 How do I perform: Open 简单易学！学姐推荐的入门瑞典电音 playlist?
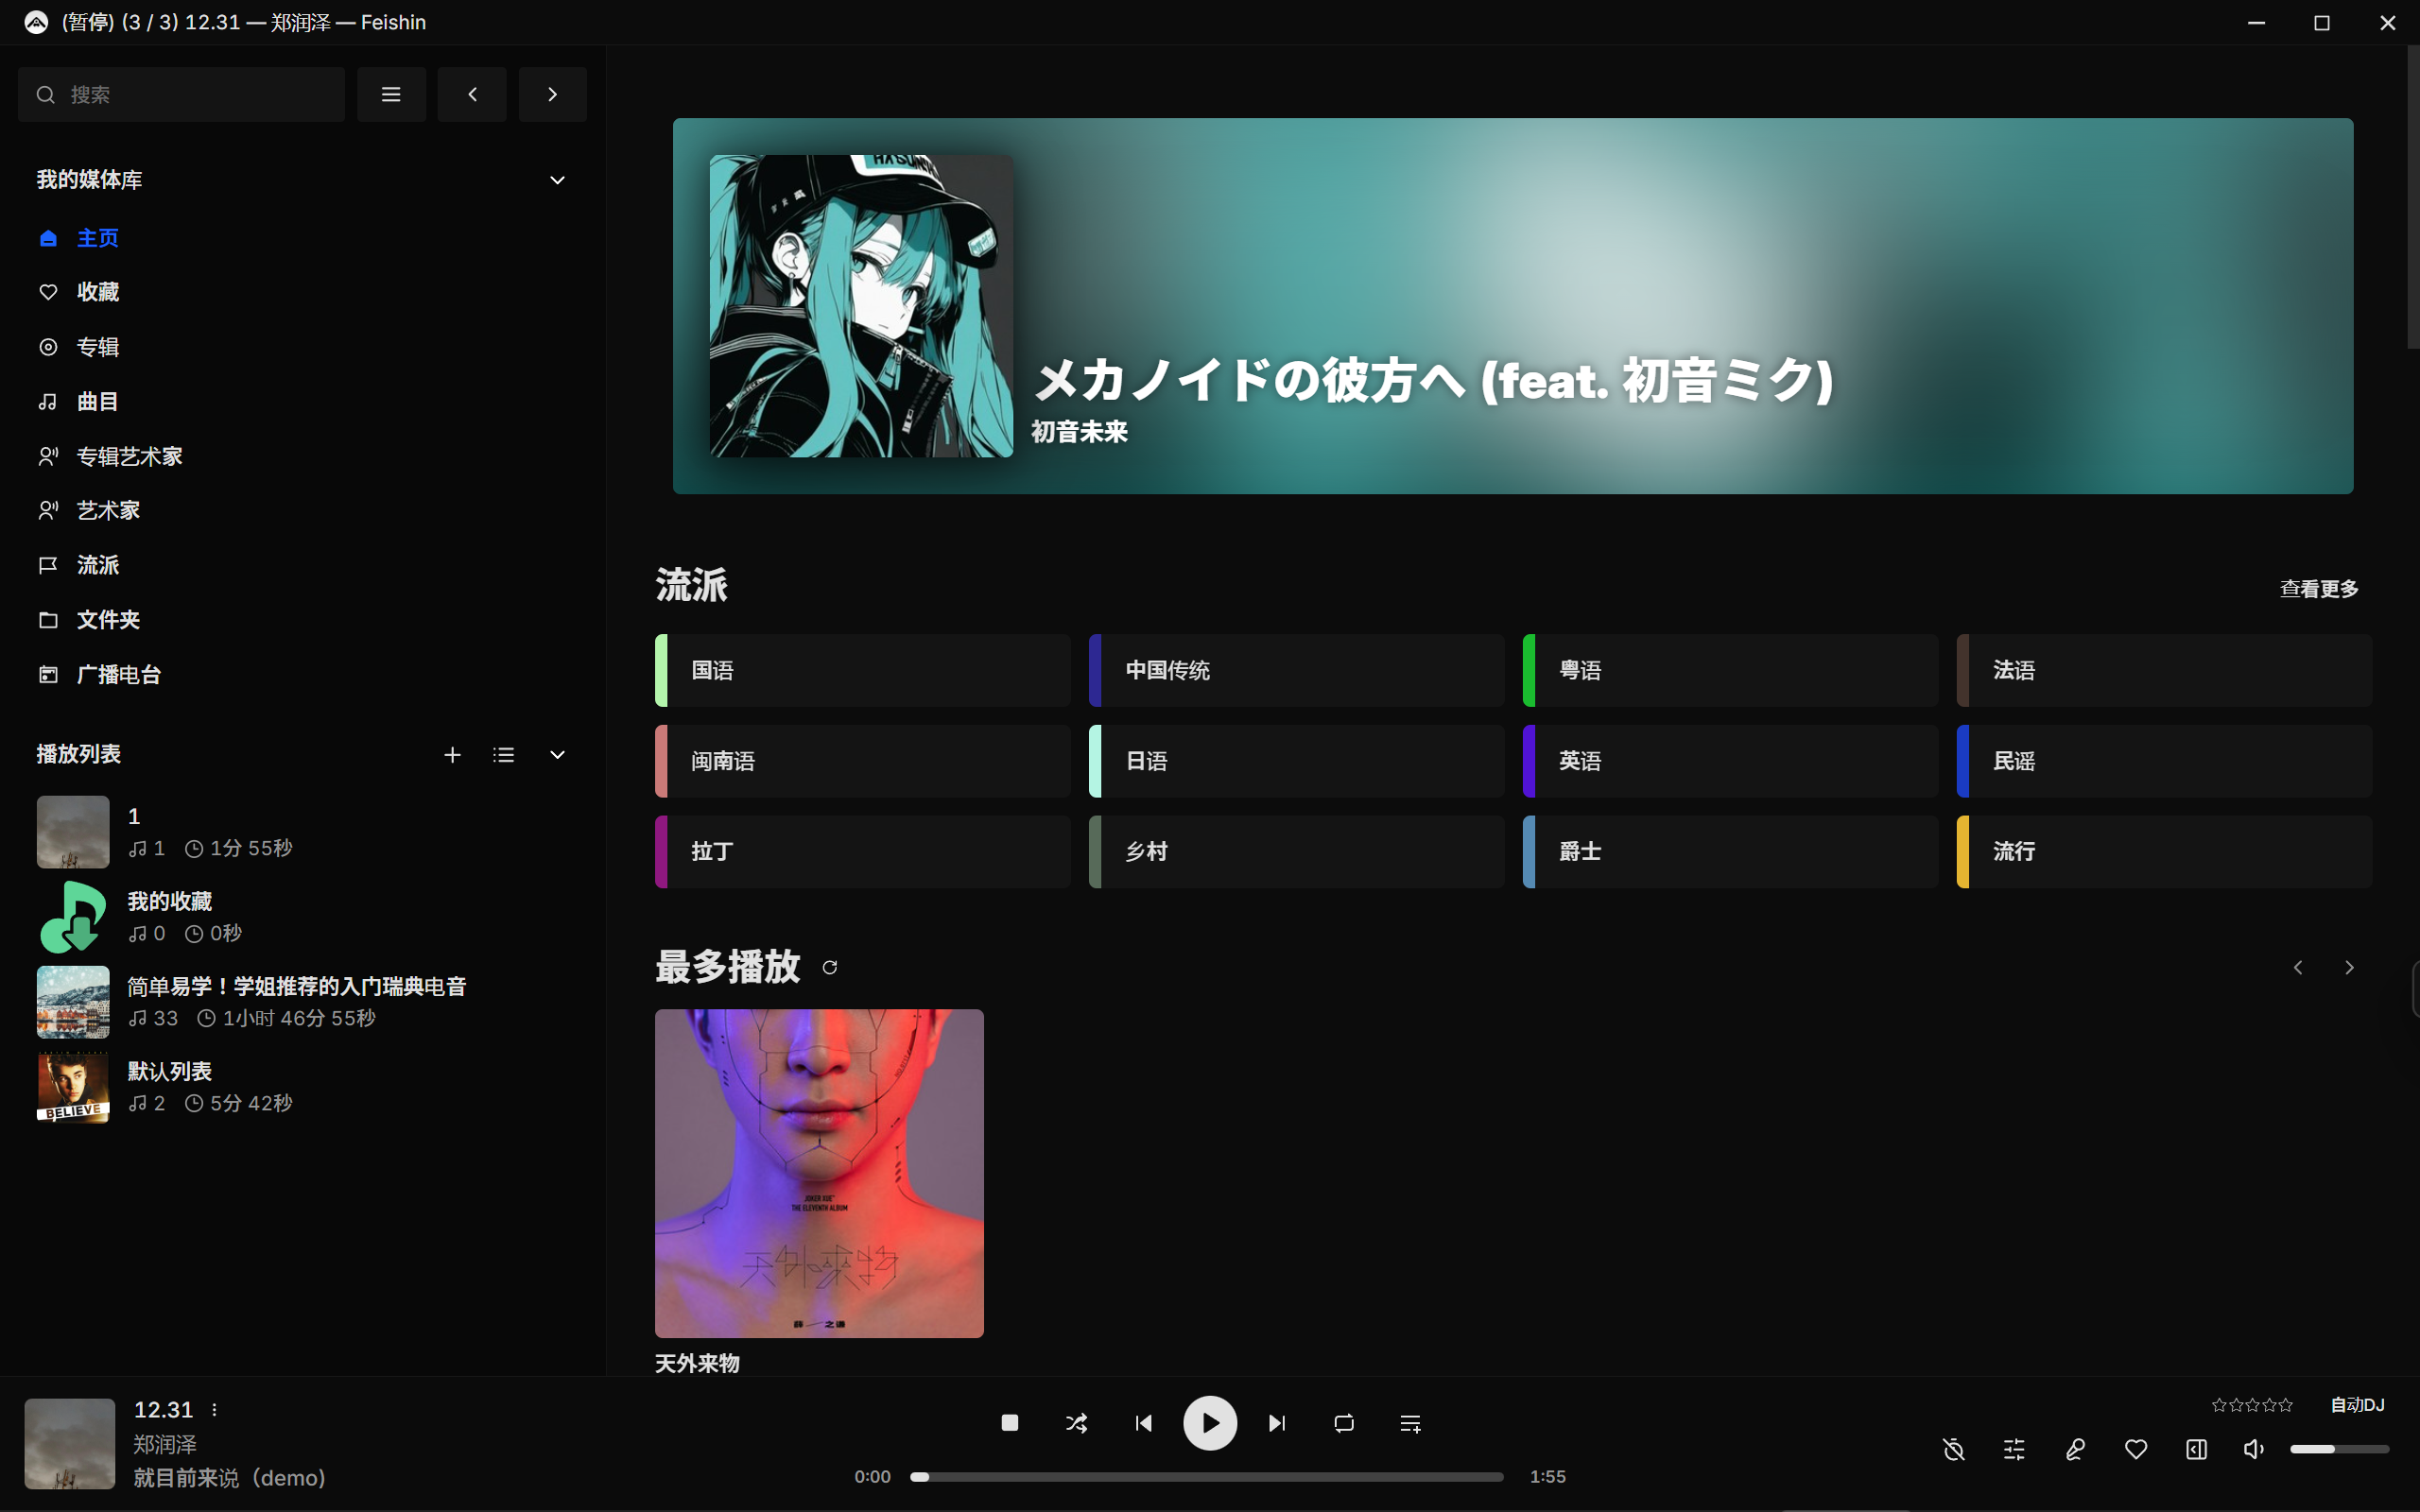coord(302,1002)
